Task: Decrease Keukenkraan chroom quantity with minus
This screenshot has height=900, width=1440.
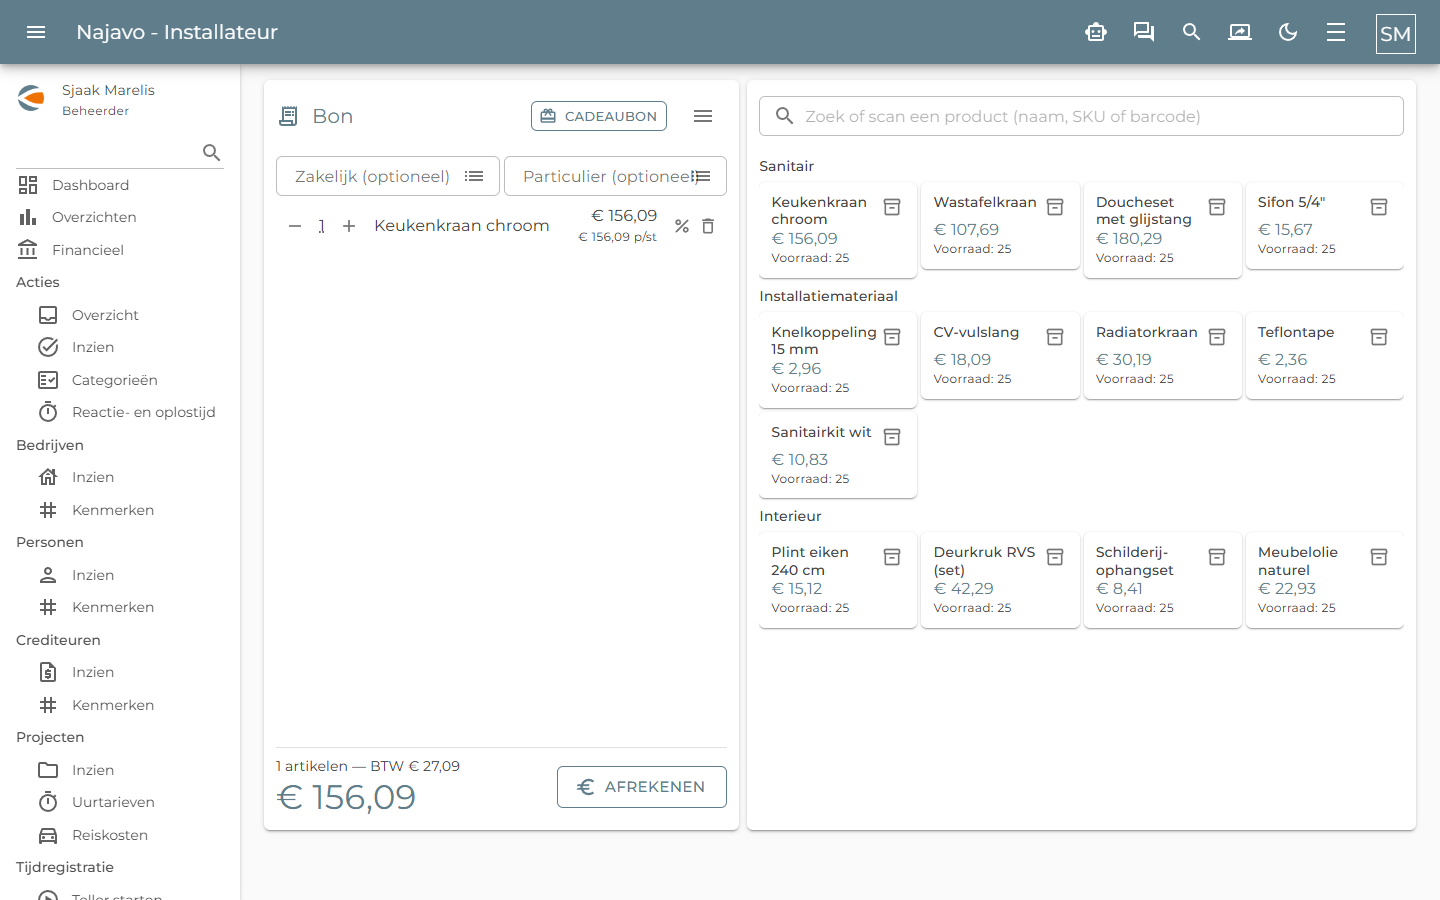Action: [295, 226]
